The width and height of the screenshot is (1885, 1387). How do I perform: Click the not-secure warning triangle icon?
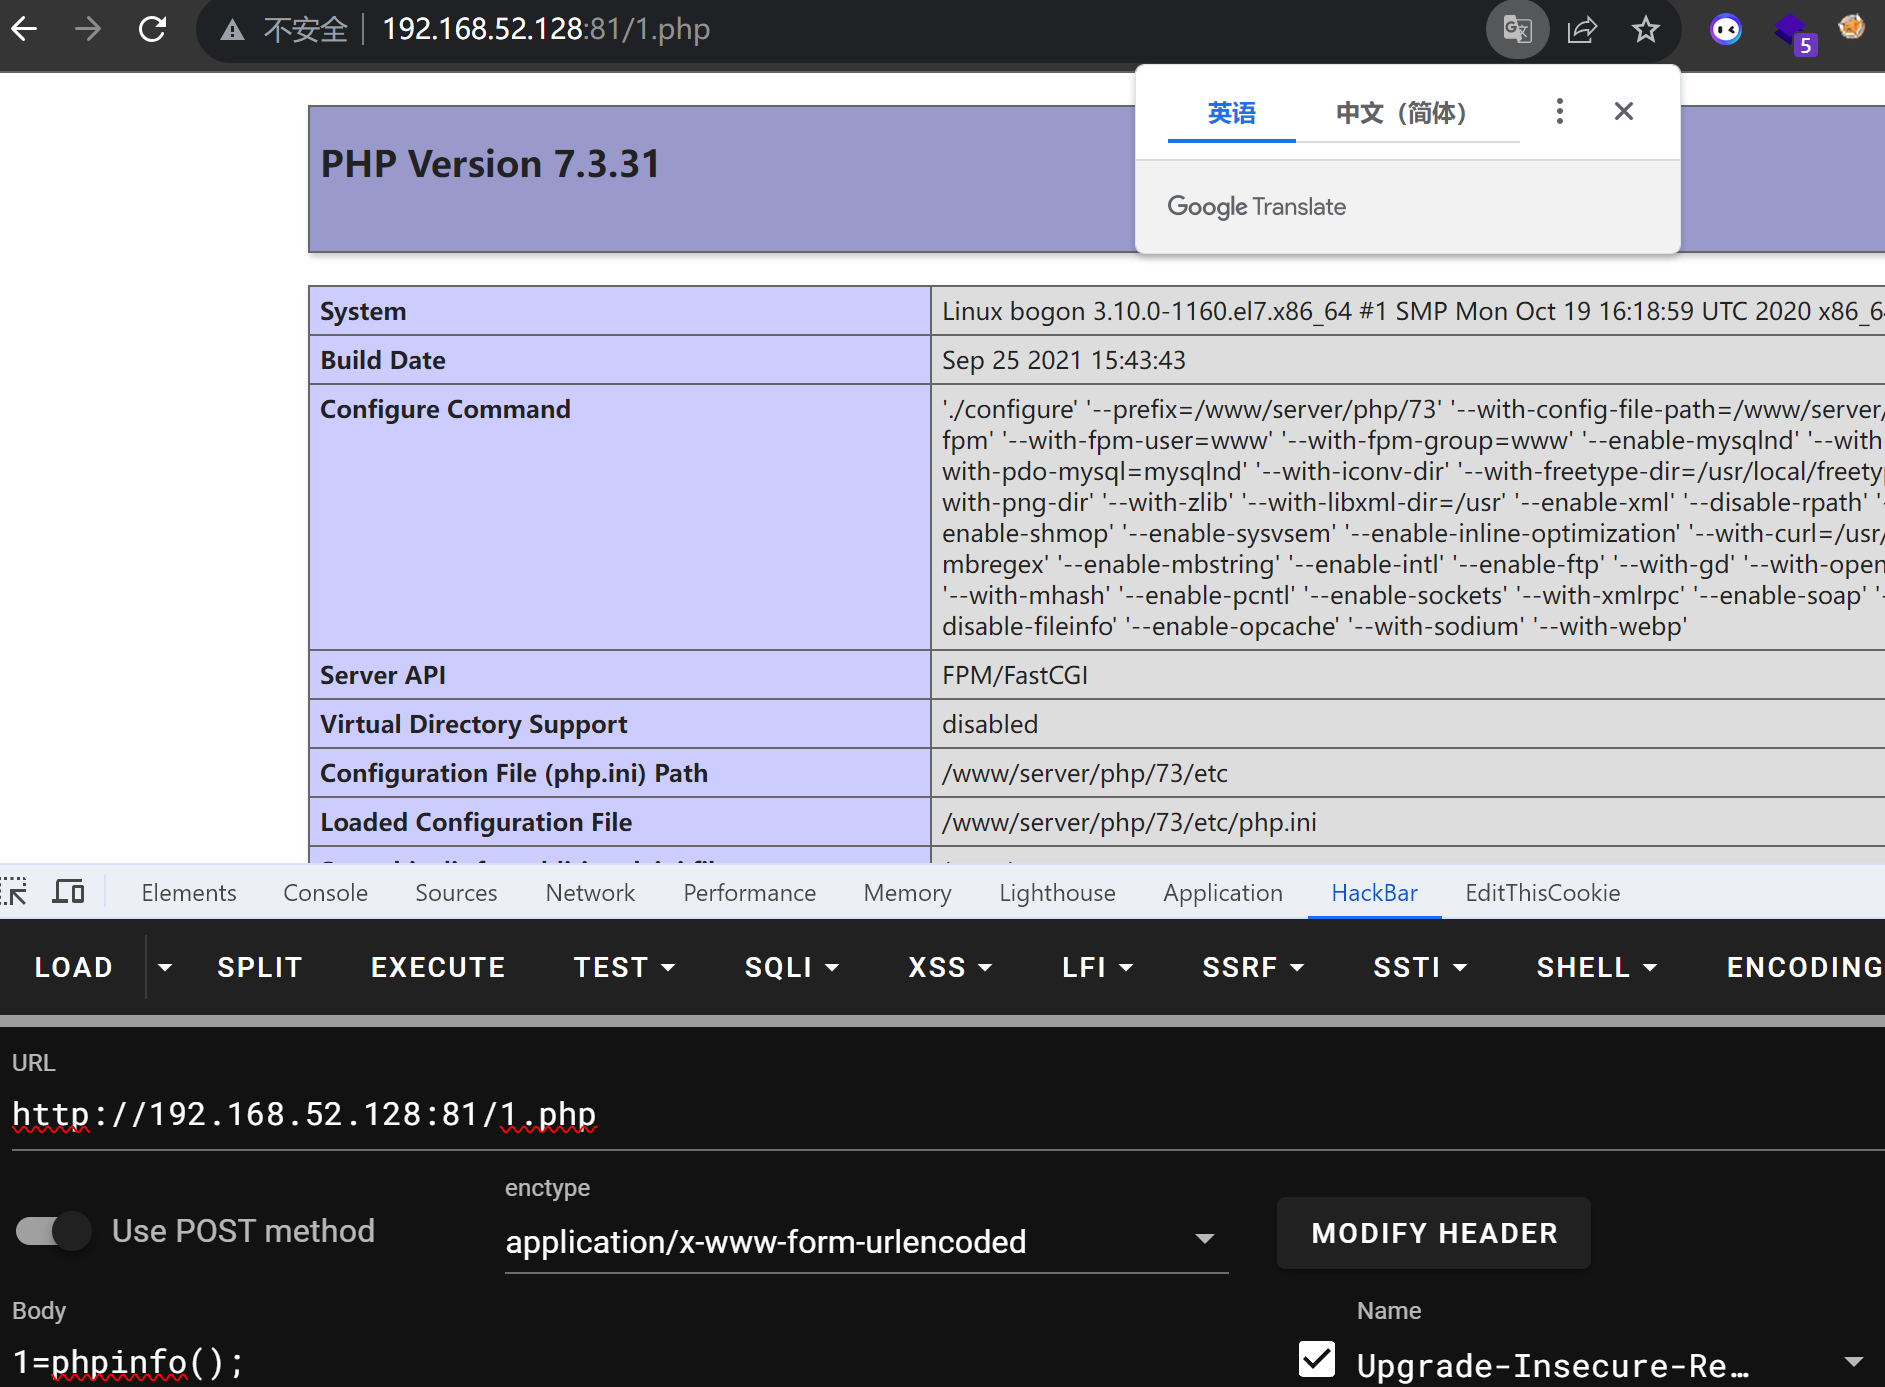pos(232,30)
